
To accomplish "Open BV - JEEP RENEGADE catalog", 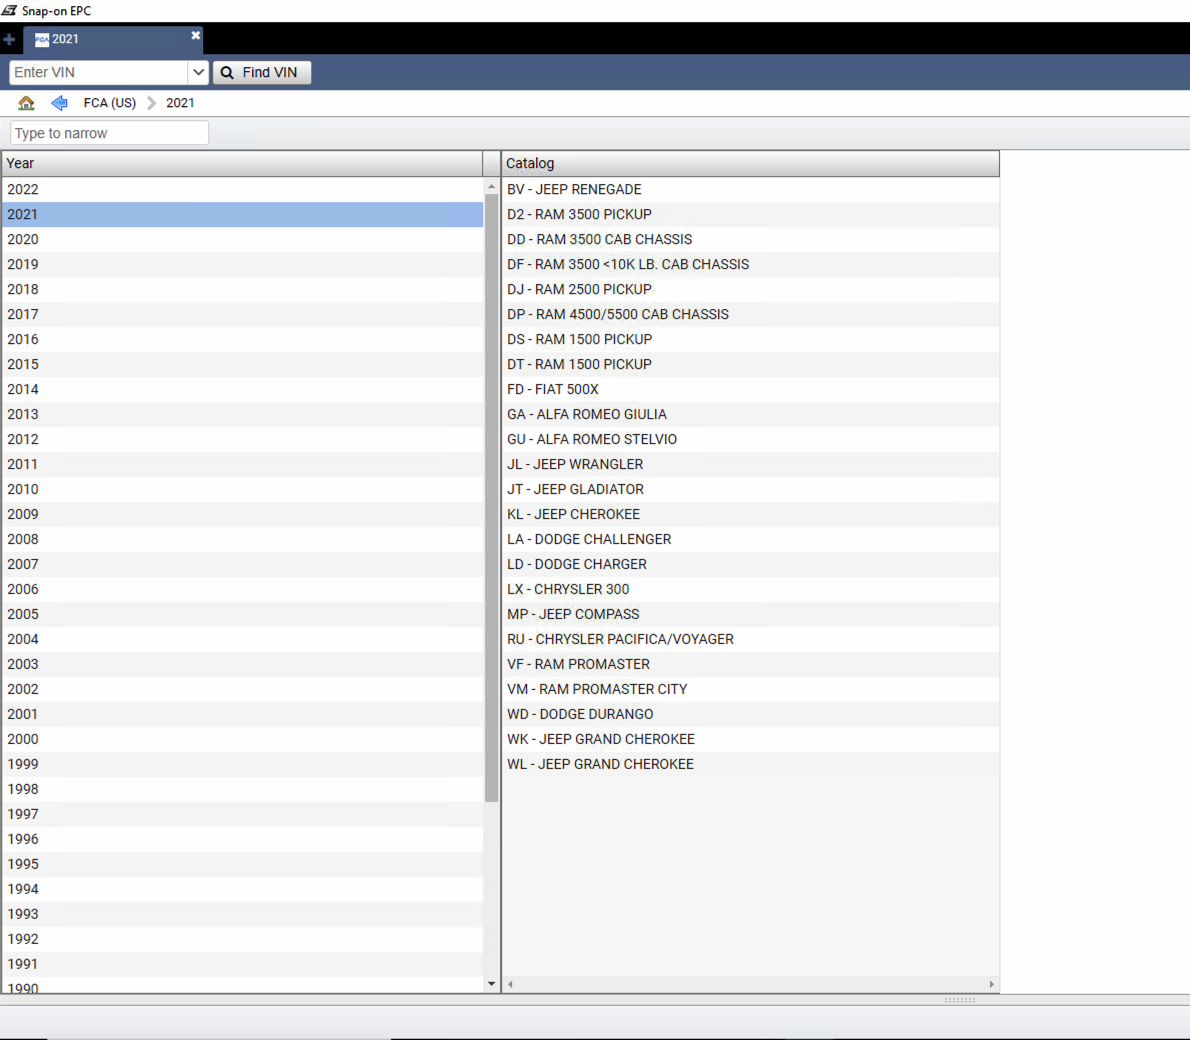I will 751,189.
